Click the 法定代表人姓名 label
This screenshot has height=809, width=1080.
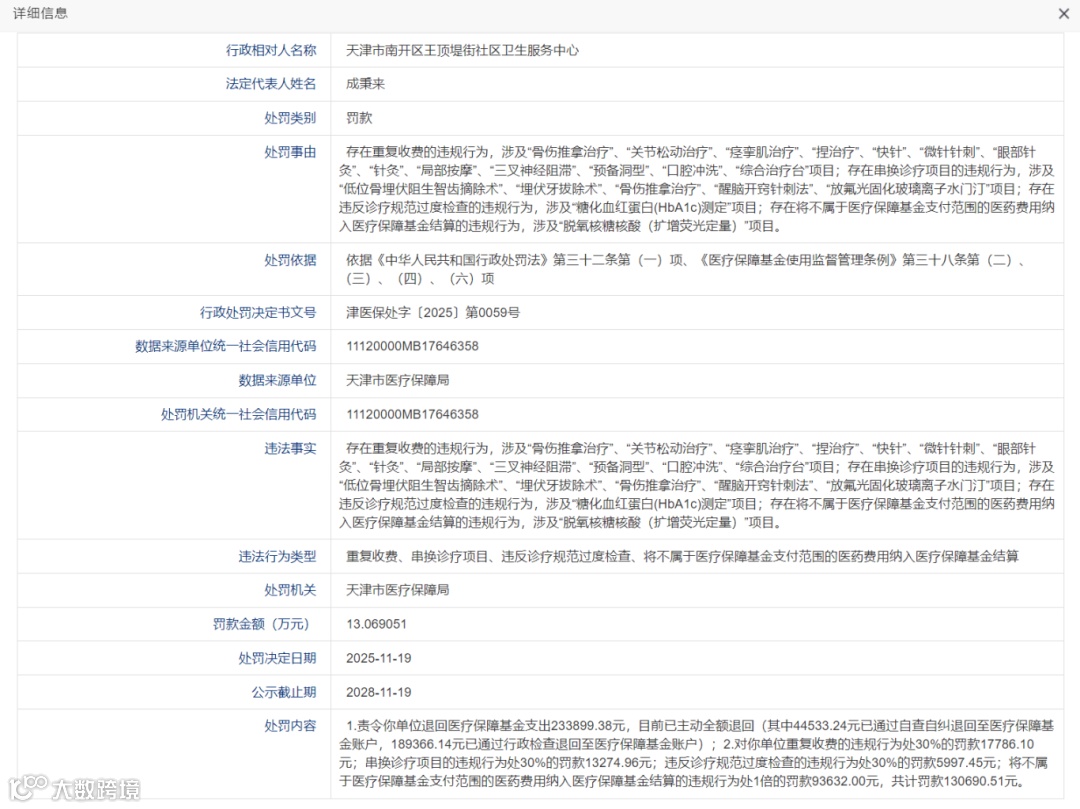click(271, 84)
